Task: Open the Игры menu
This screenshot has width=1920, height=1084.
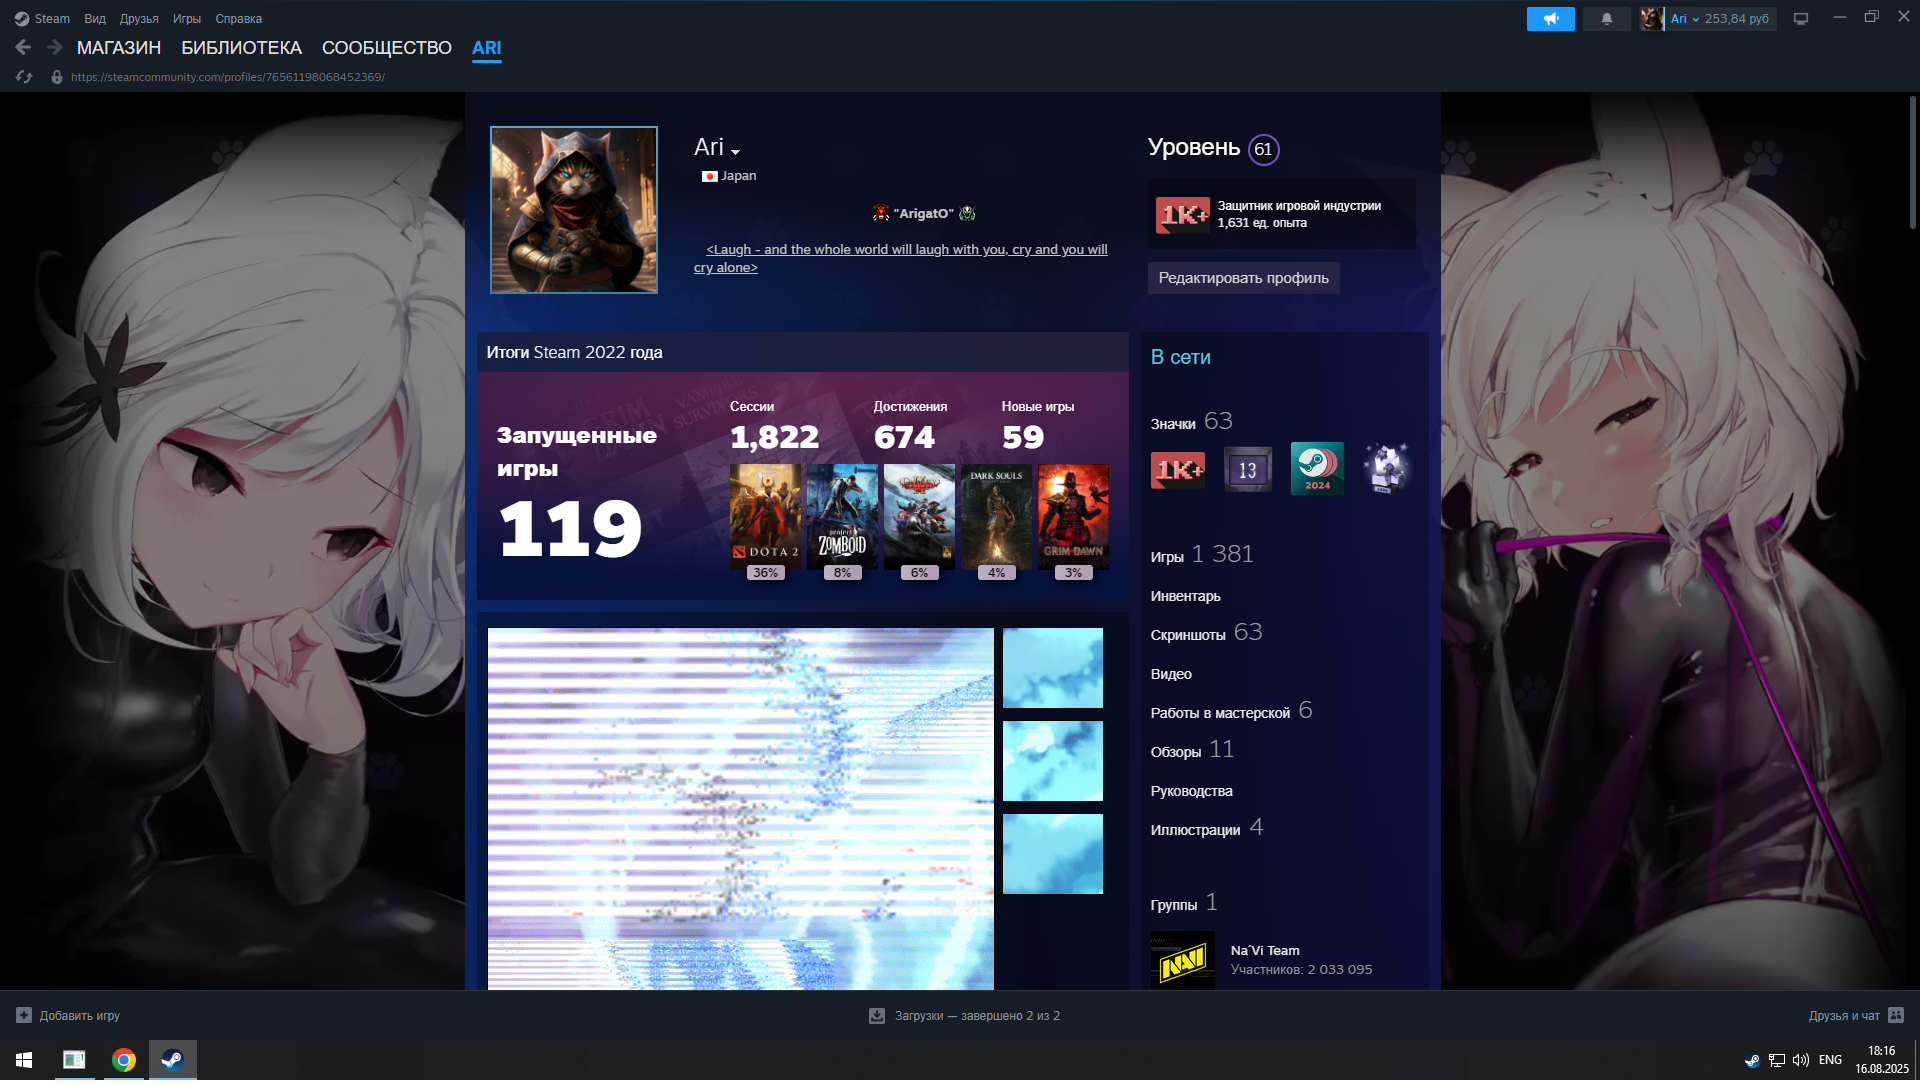Action: (187, 19)
